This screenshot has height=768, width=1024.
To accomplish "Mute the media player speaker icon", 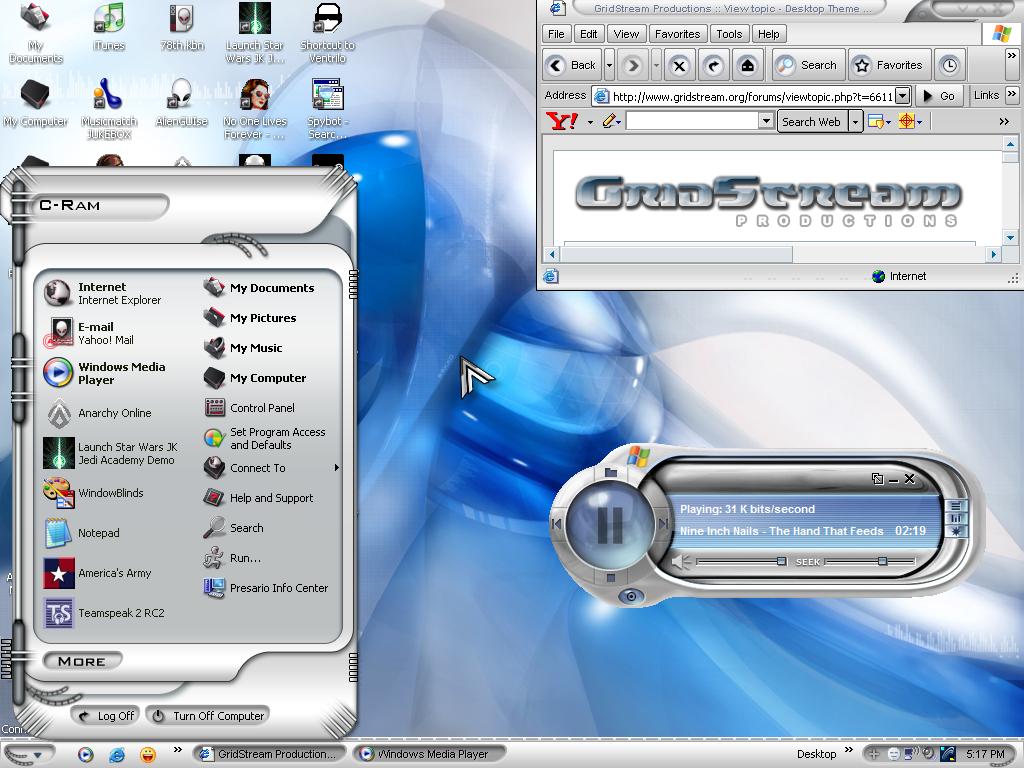I will pos(680,562).
